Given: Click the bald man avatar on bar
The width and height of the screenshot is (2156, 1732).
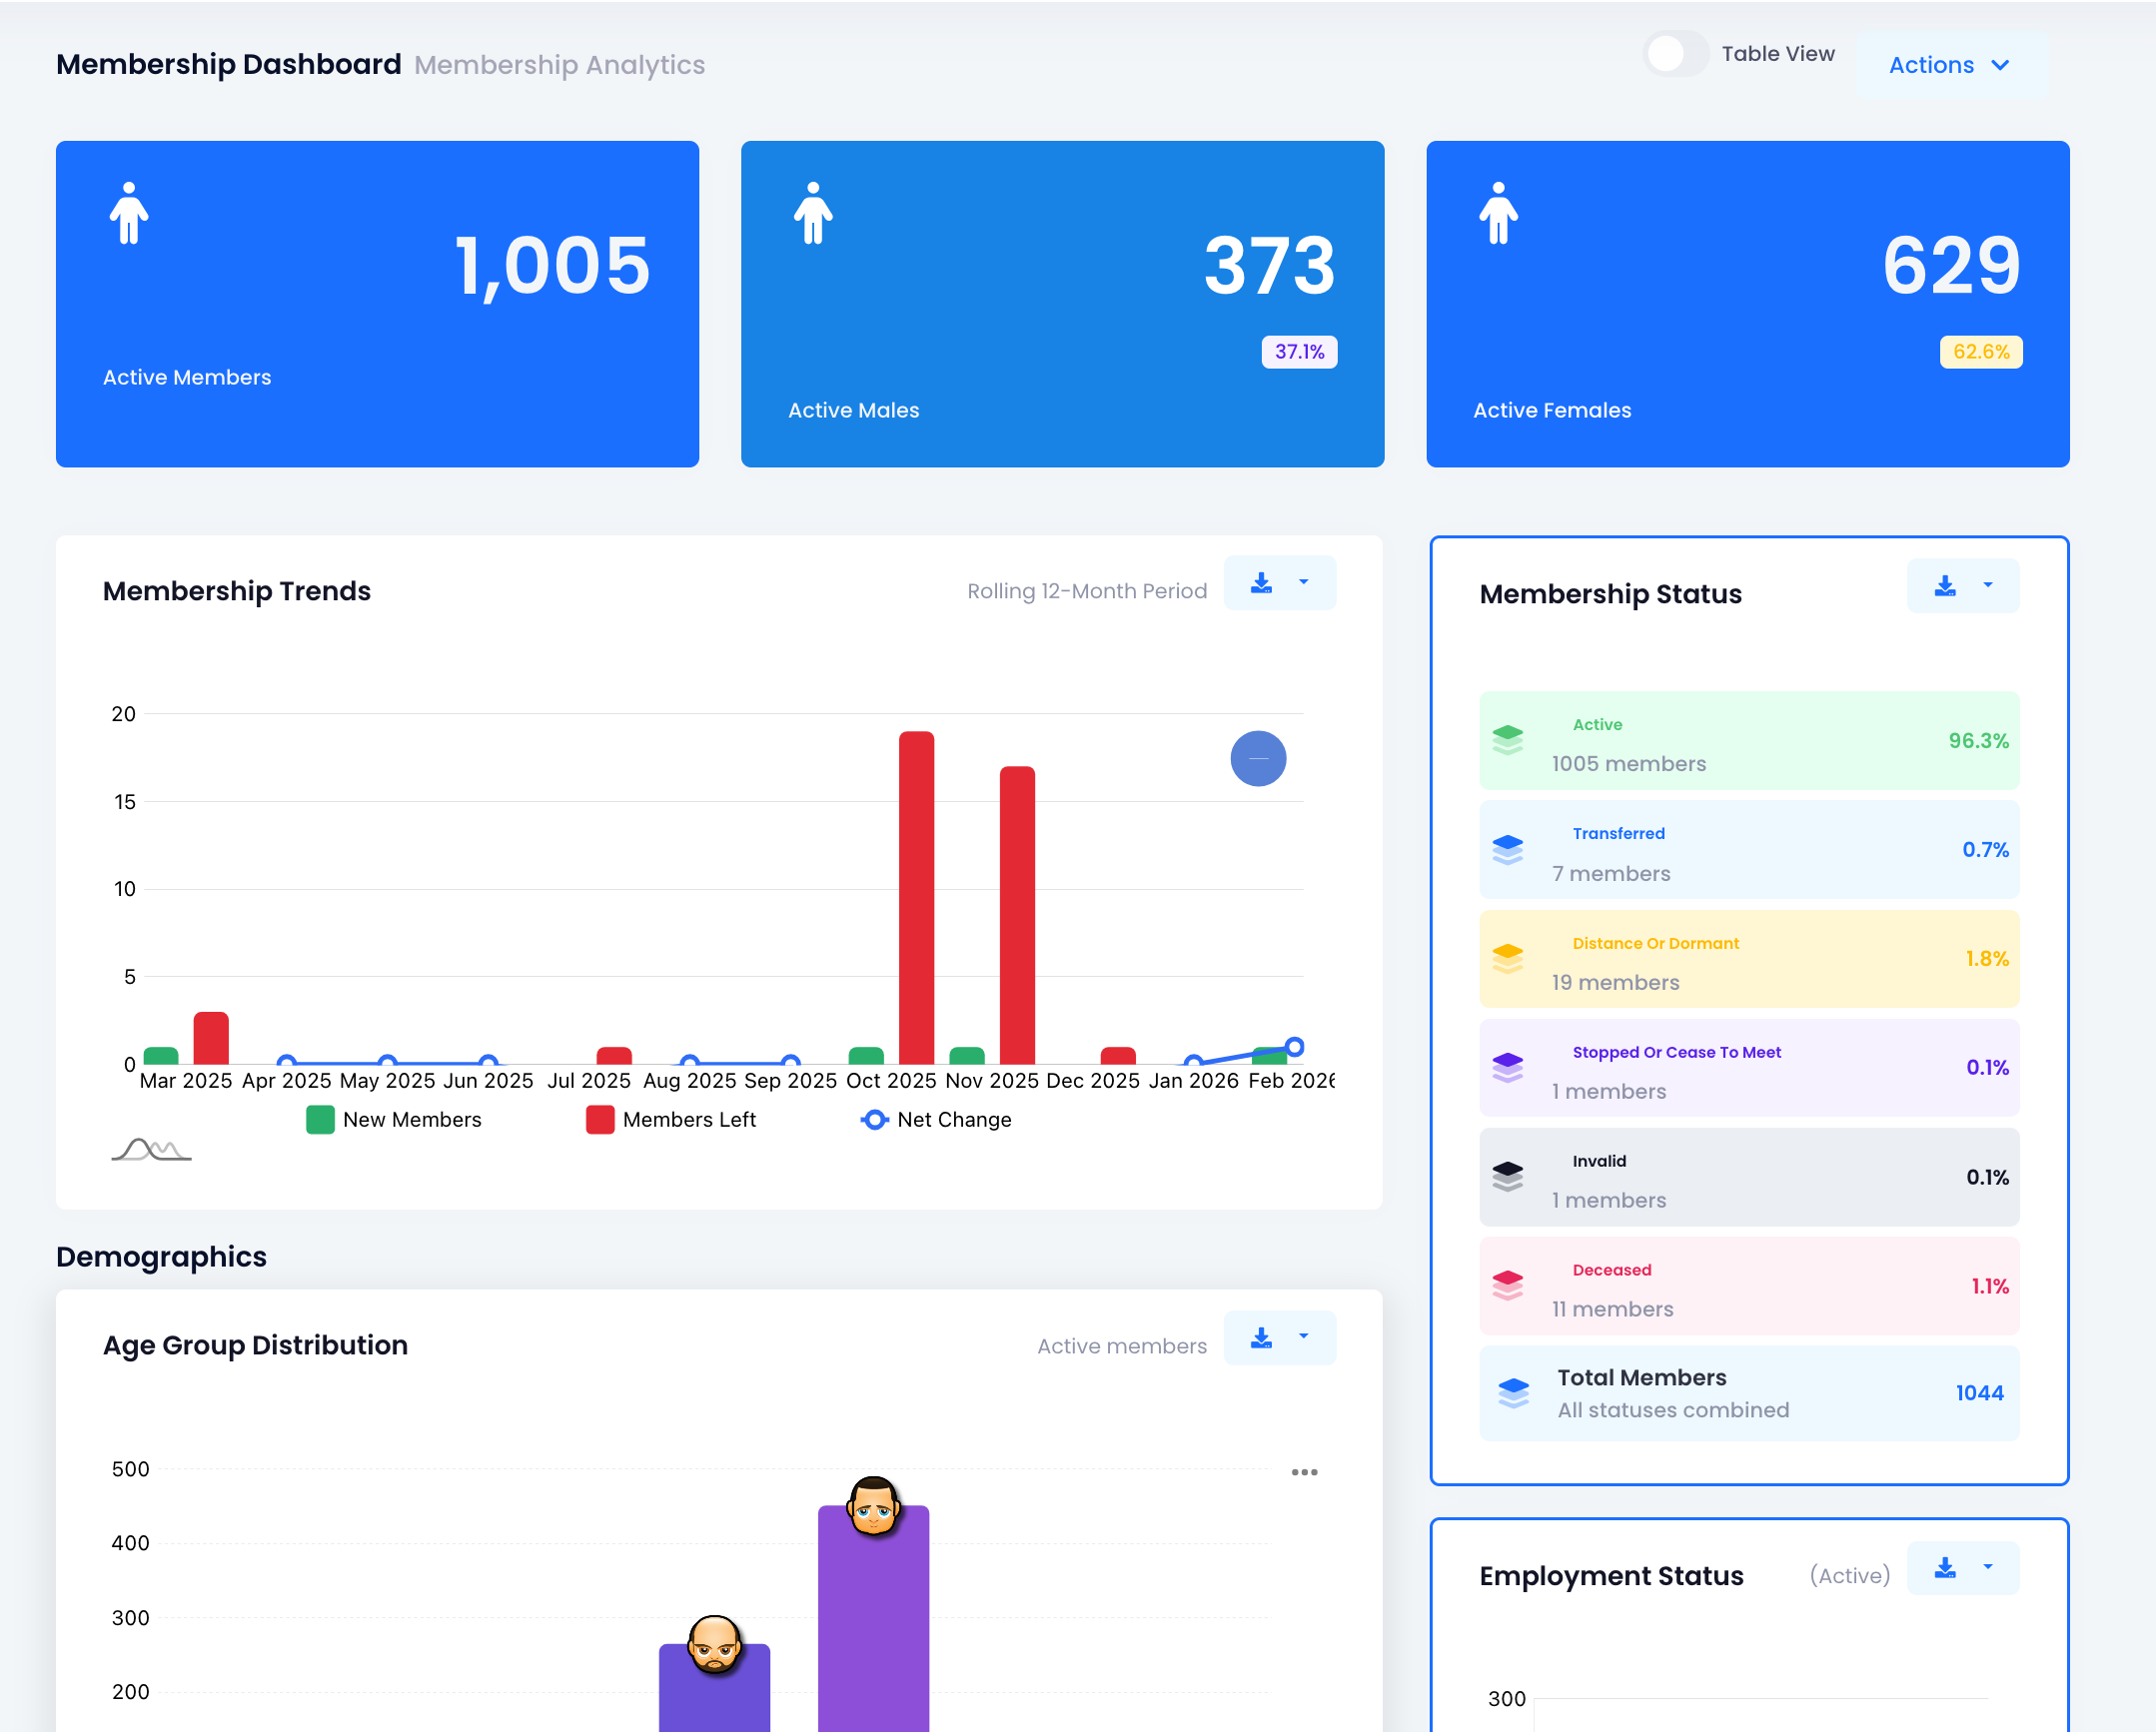Looking at the screenshot, I should pos(714,1643).
